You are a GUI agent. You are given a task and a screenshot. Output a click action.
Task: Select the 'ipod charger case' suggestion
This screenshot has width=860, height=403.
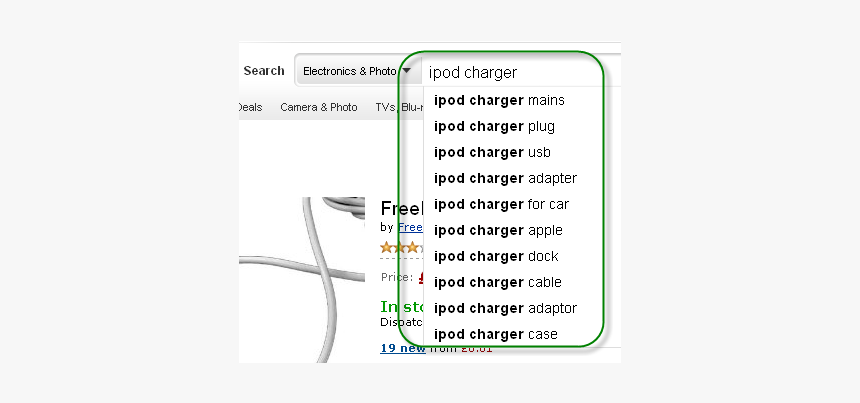pyautogui.click(x=496, y=334)
